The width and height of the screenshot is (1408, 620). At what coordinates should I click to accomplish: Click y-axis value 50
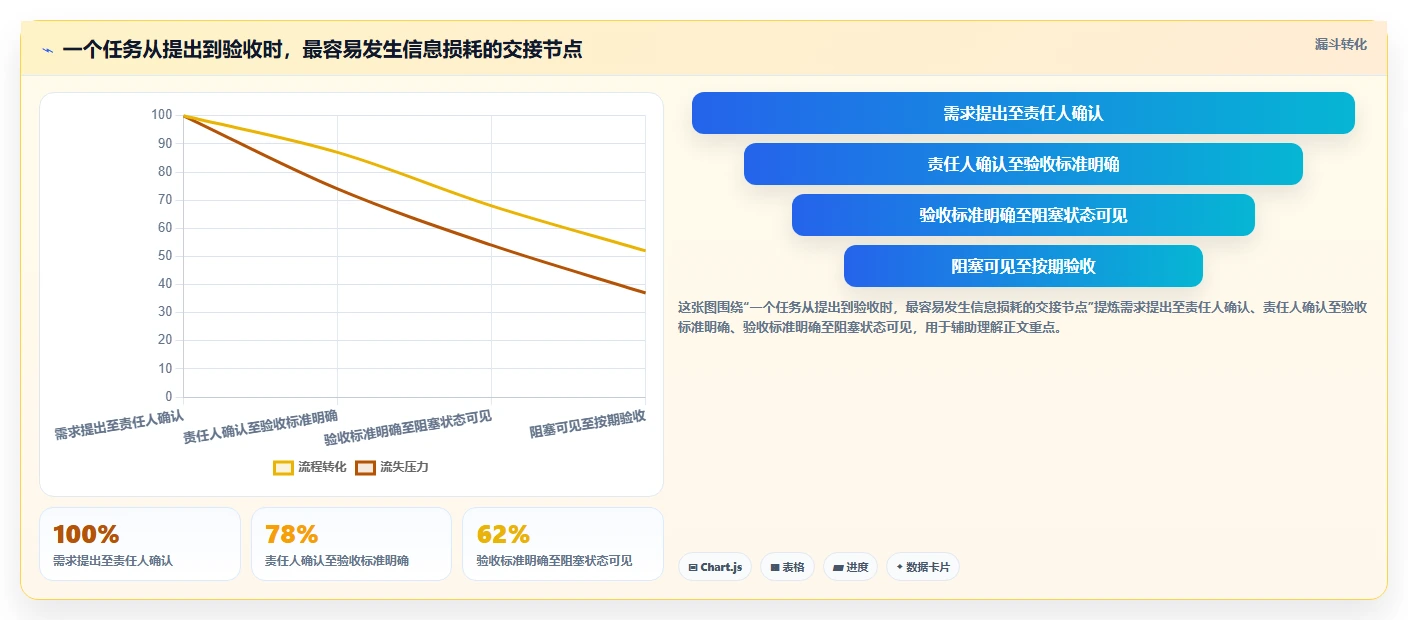click(x=165, y=256)
